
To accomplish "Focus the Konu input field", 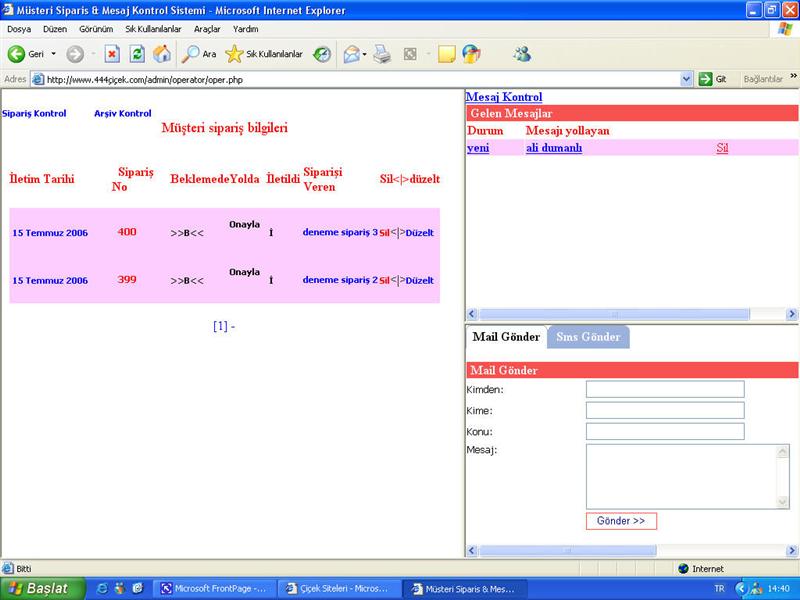I will [x=665, y=431].
